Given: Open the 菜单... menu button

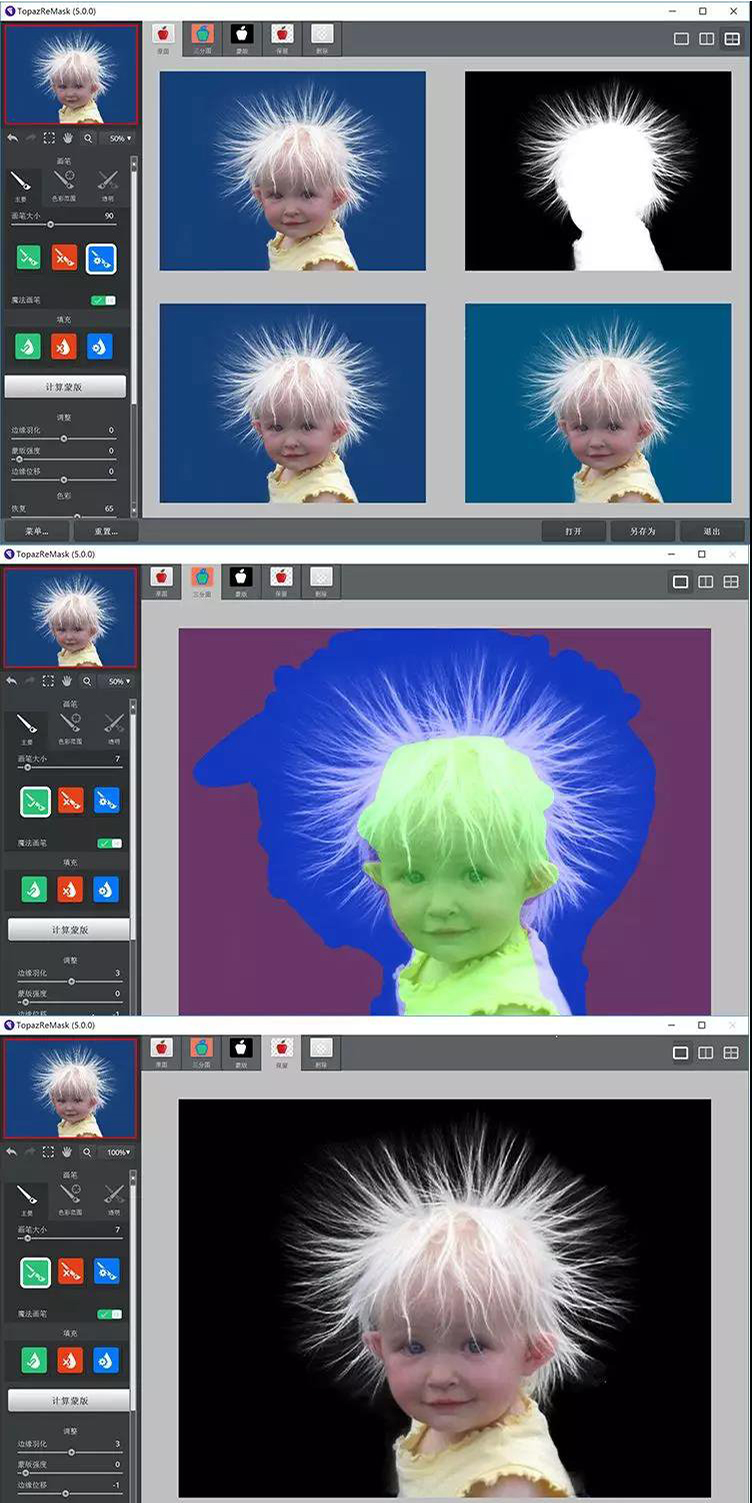Looking at the screenshot, I should tap(36, 531).
